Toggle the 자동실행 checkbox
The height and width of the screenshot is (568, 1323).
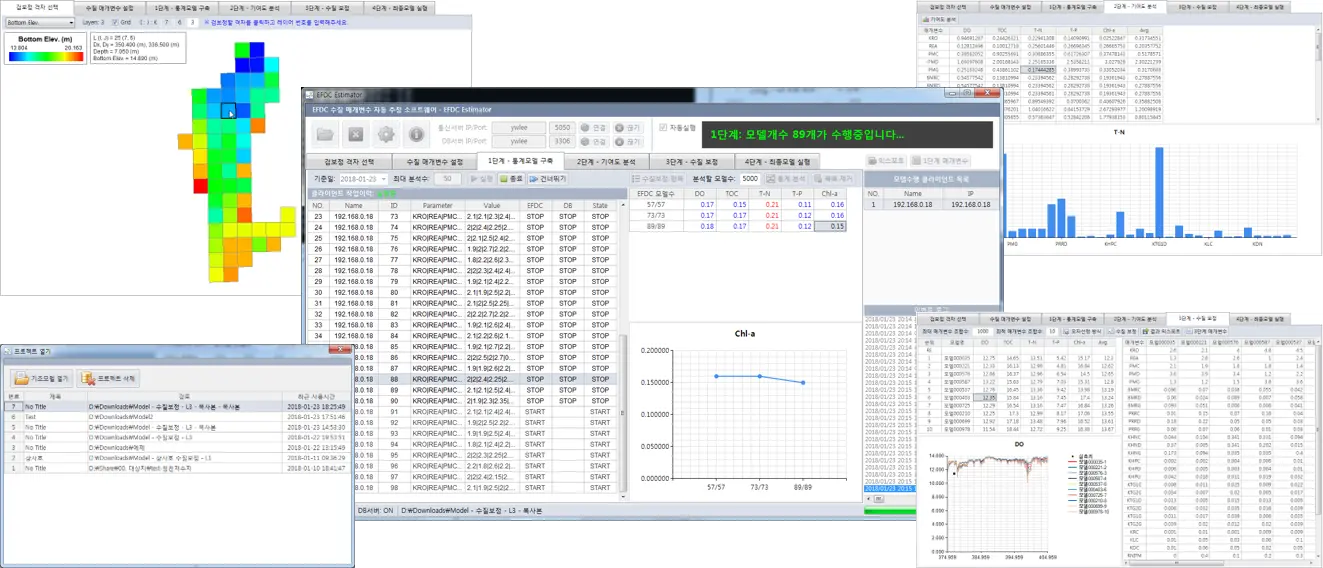tap(663, 128)
